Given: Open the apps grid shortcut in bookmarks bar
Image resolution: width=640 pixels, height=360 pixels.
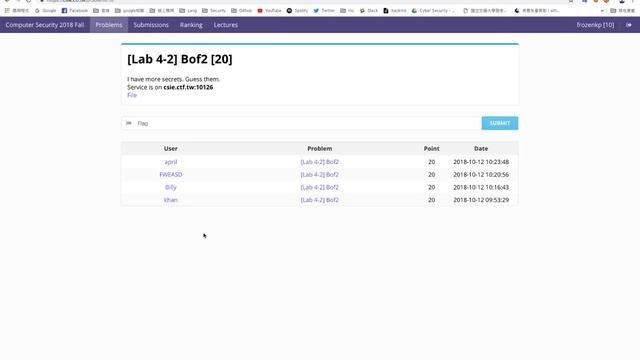Looking at the screenshot, I should click(17, 11).
